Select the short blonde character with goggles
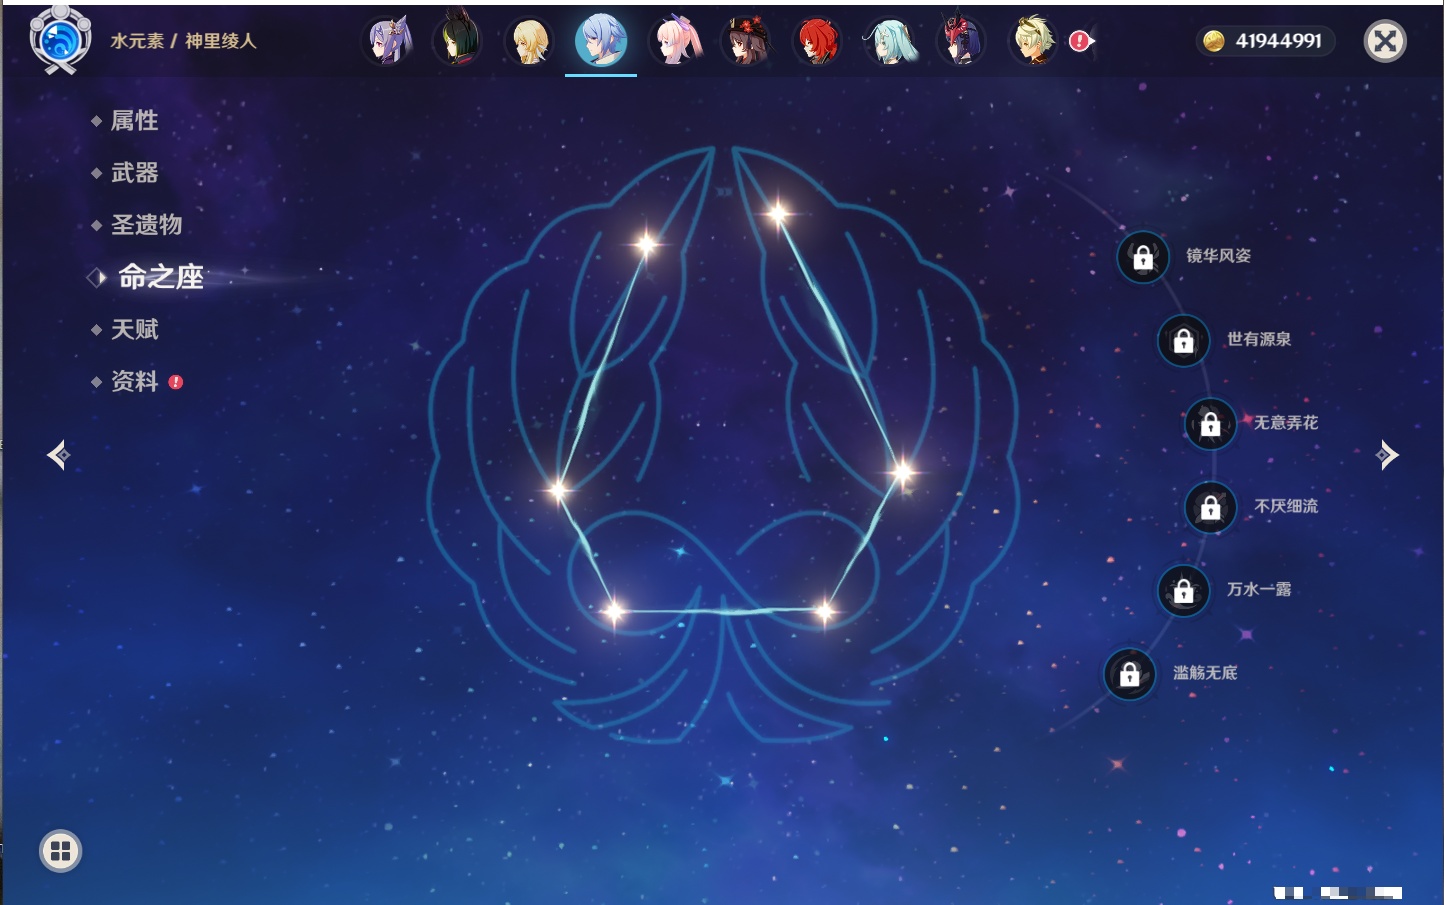Screen dimensions: 1444x905 coord(1033,41)
